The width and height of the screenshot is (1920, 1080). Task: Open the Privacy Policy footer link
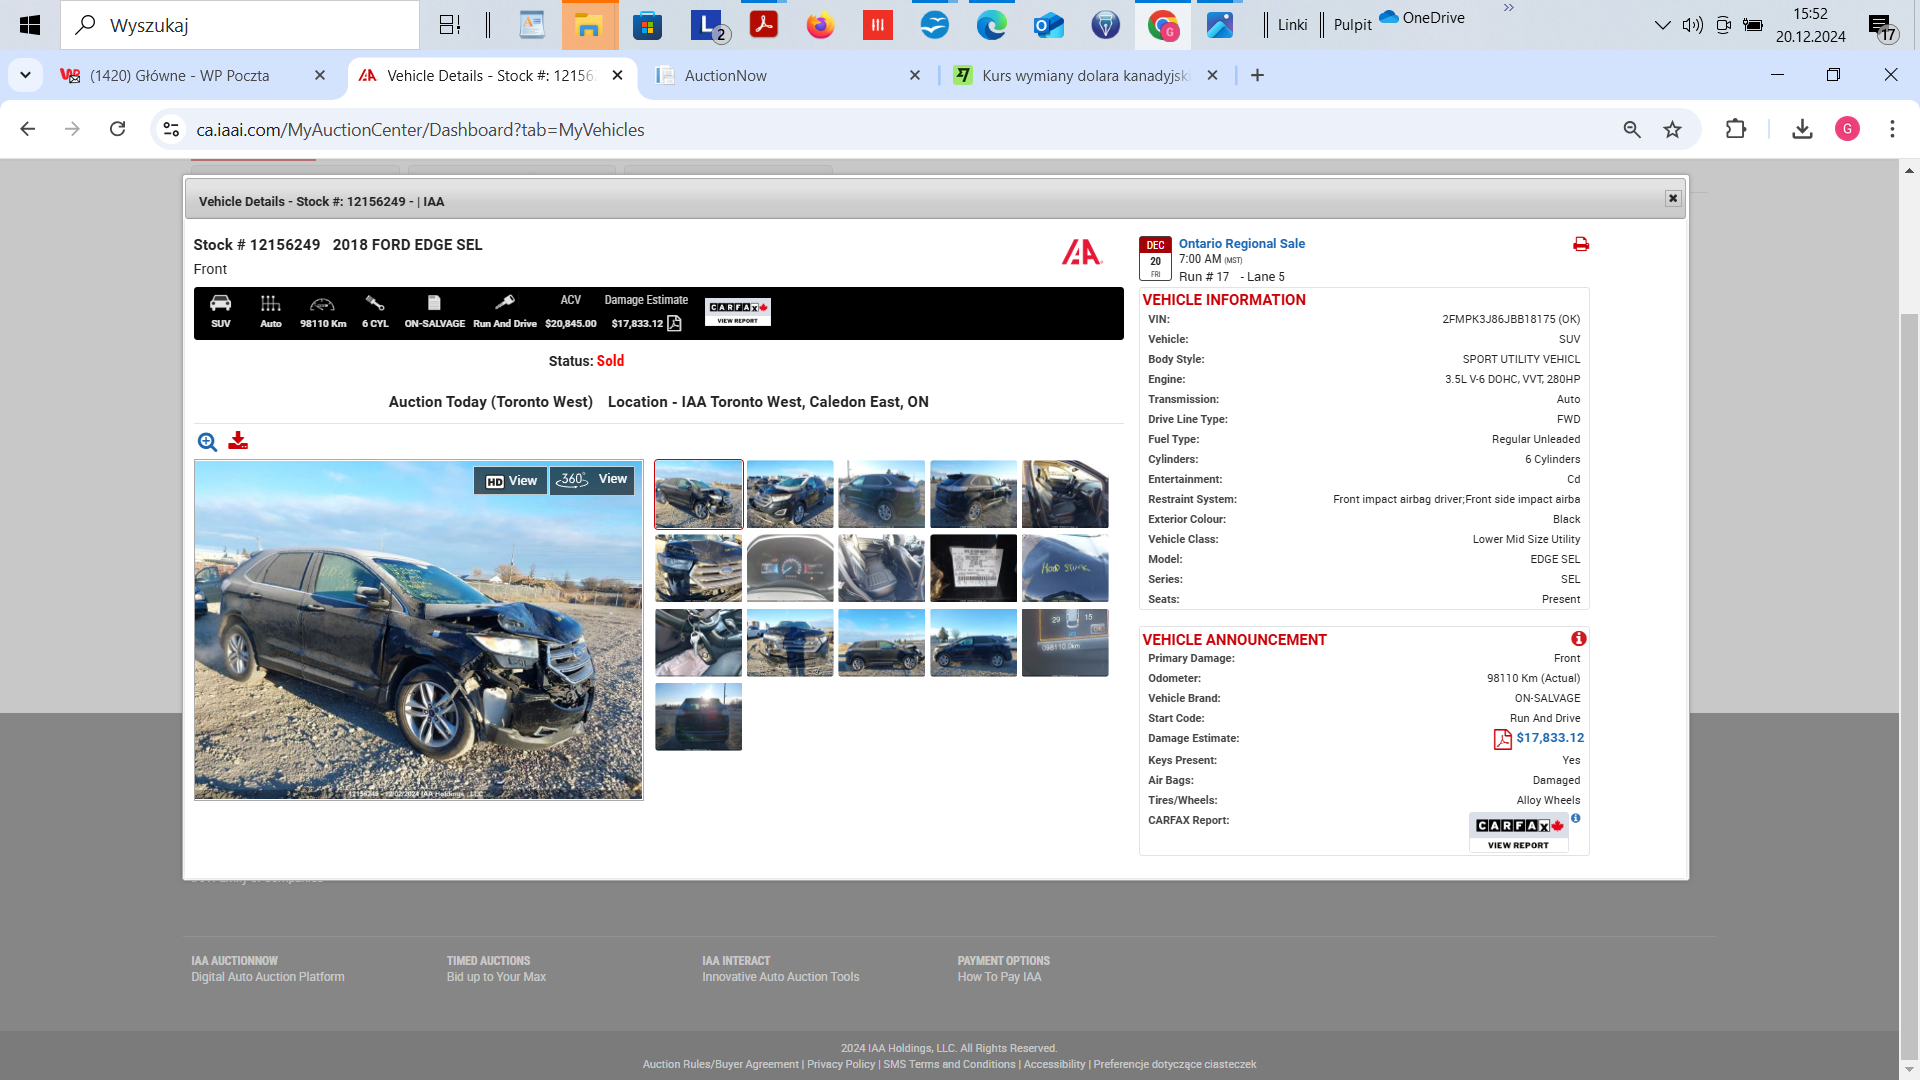click(841, 1064)
